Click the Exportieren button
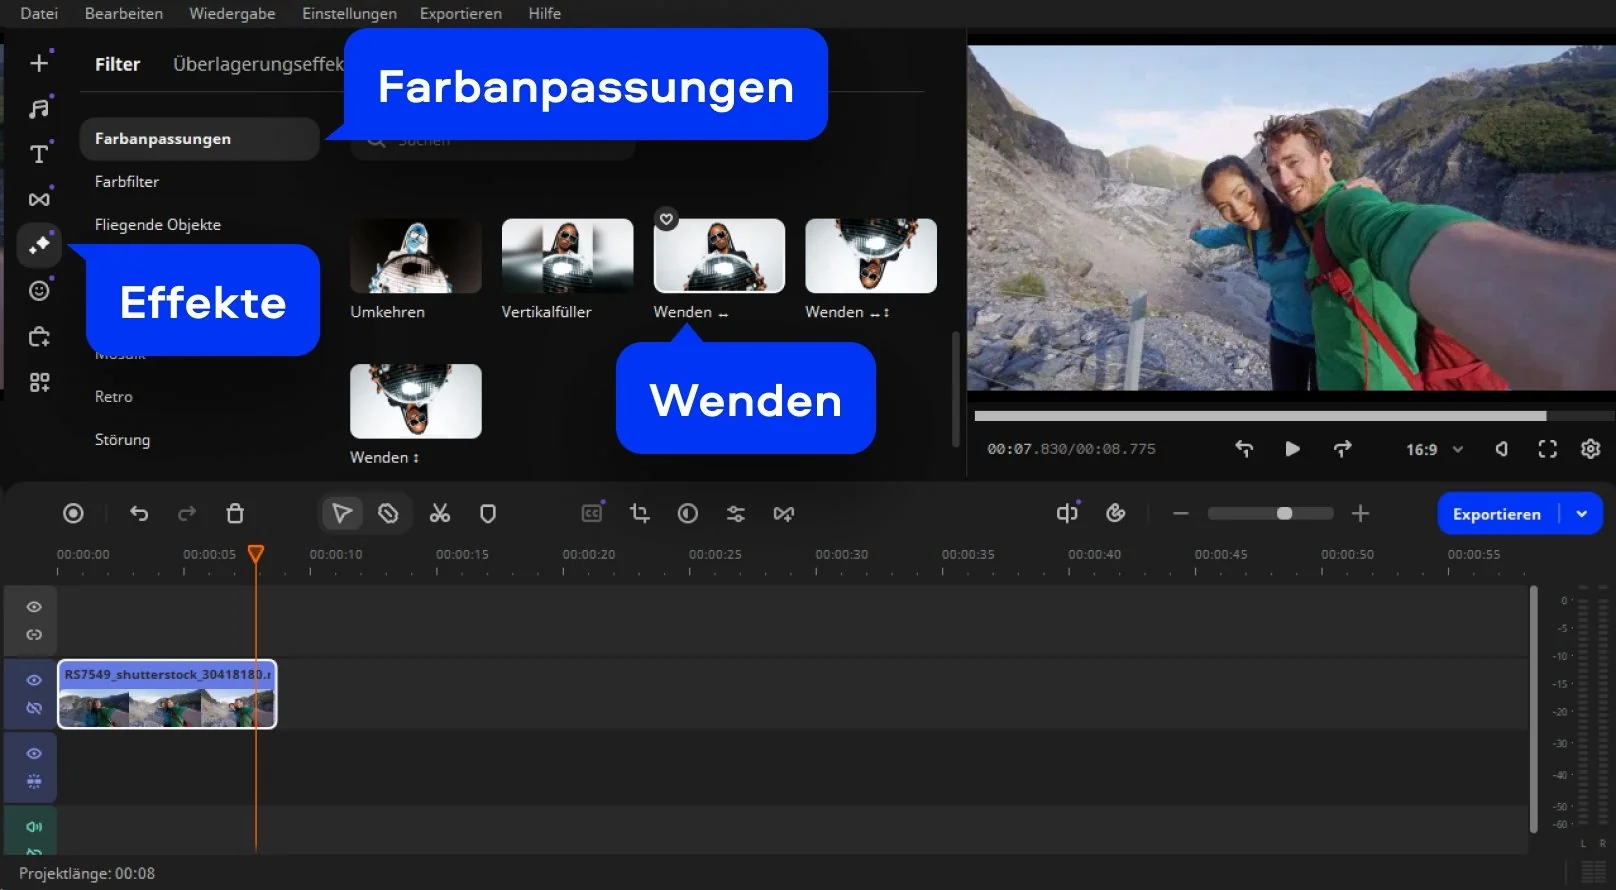1616x890 pixels. (1496, 514)
